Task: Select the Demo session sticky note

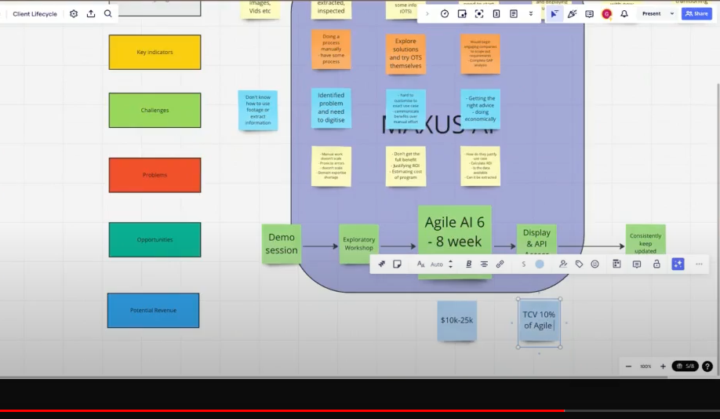Action: tap(281, 244)
